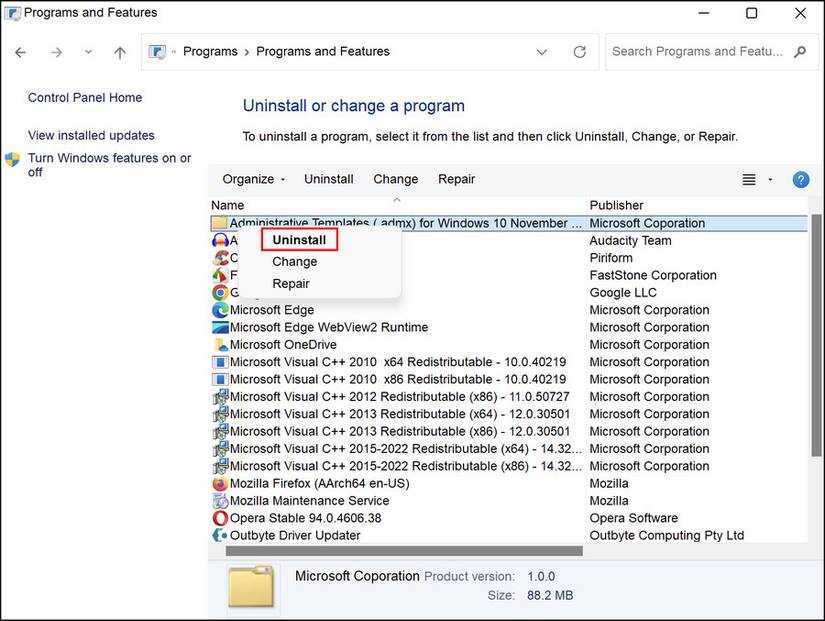Expand the address bar history dropdown
The image size is (825, 621).
click(x=541, y=51)
